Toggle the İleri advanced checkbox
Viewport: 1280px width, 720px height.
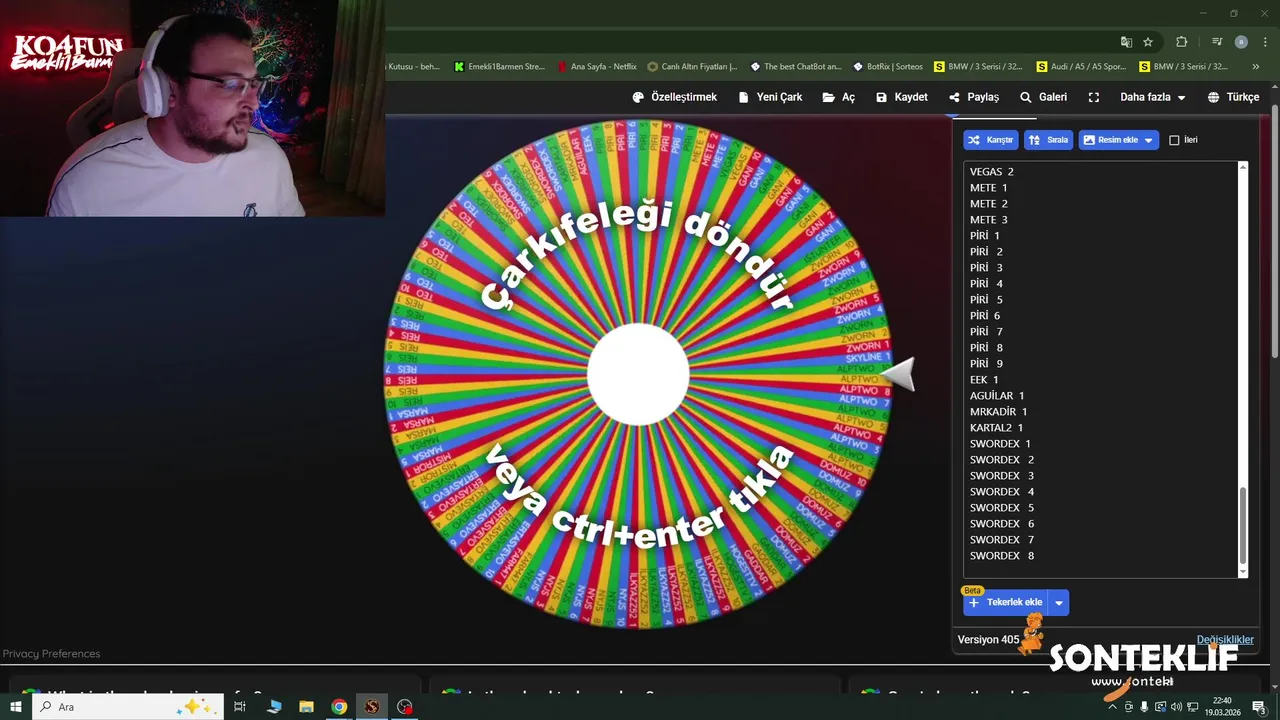(x=1174, y=140)
